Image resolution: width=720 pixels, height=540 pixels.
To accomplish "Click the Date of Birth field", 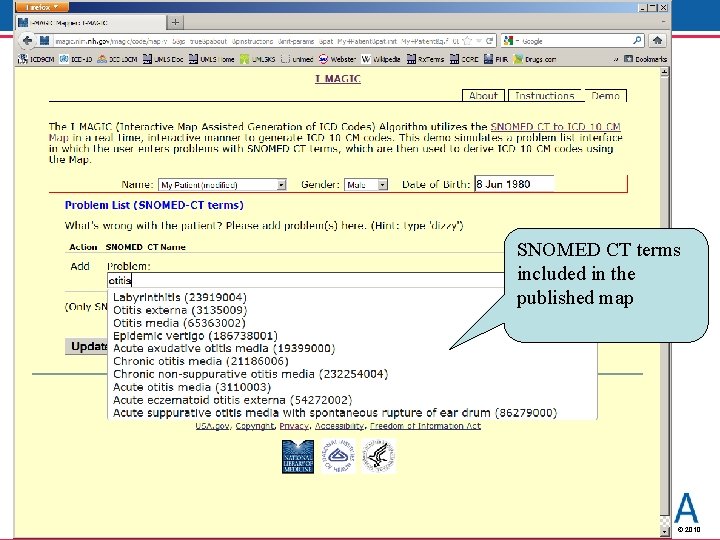I will click(514, 184).
